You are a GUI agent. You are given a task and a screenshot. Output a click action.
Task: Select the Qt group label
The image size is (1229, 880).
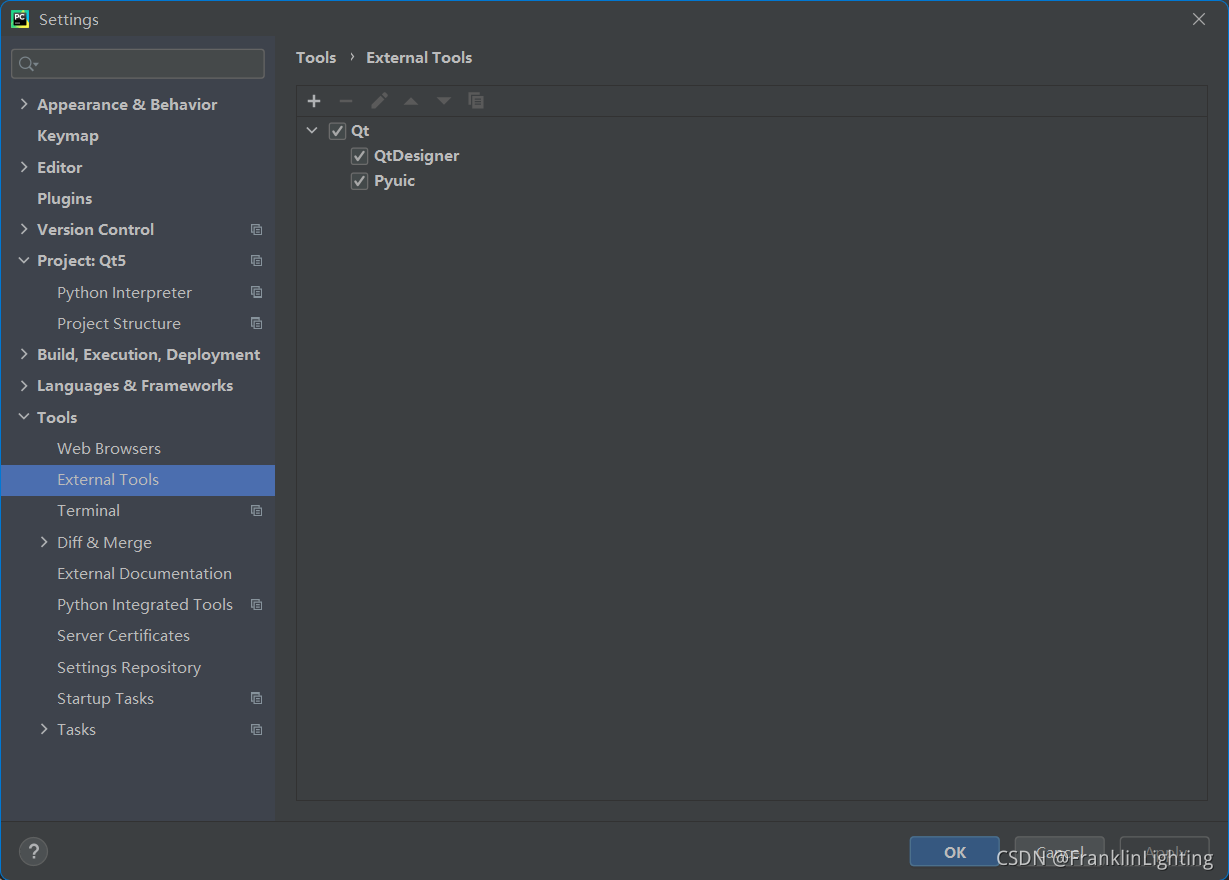click(360, 131)
